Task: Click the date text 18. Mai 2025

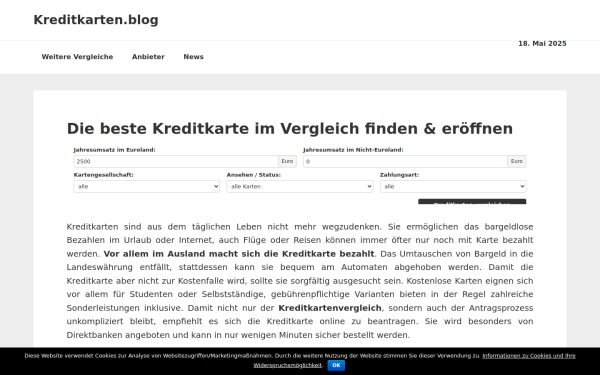Action: tap(542, 44)
